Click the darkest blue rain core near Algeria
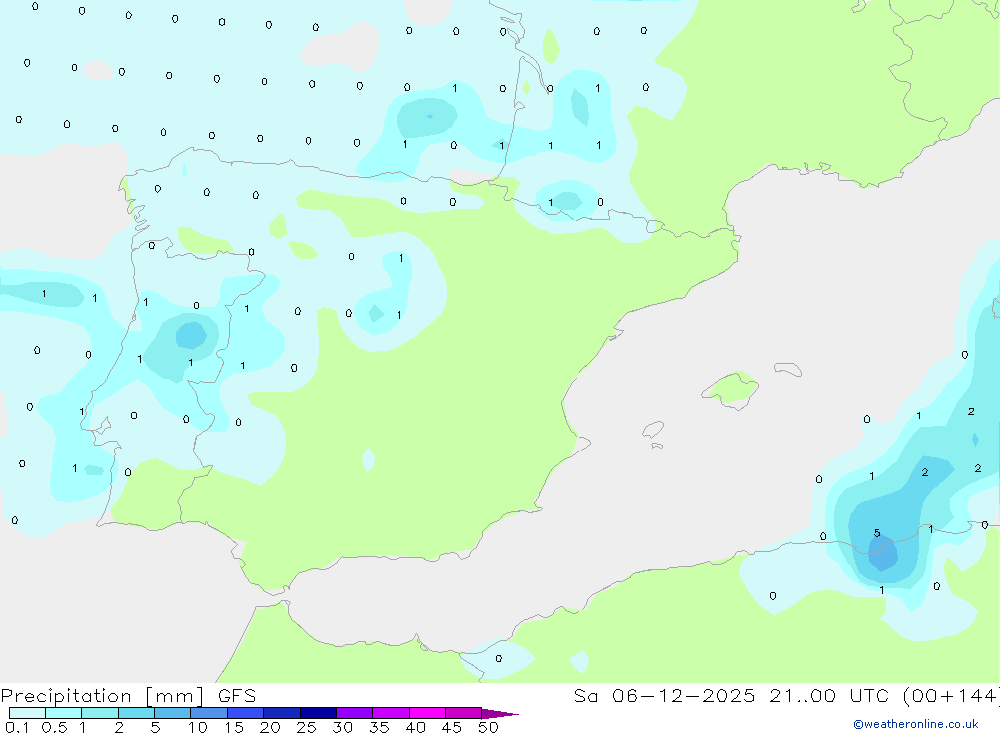This screenshot has width=1000, height=733. pyautogui.click(x=883, y=553)
